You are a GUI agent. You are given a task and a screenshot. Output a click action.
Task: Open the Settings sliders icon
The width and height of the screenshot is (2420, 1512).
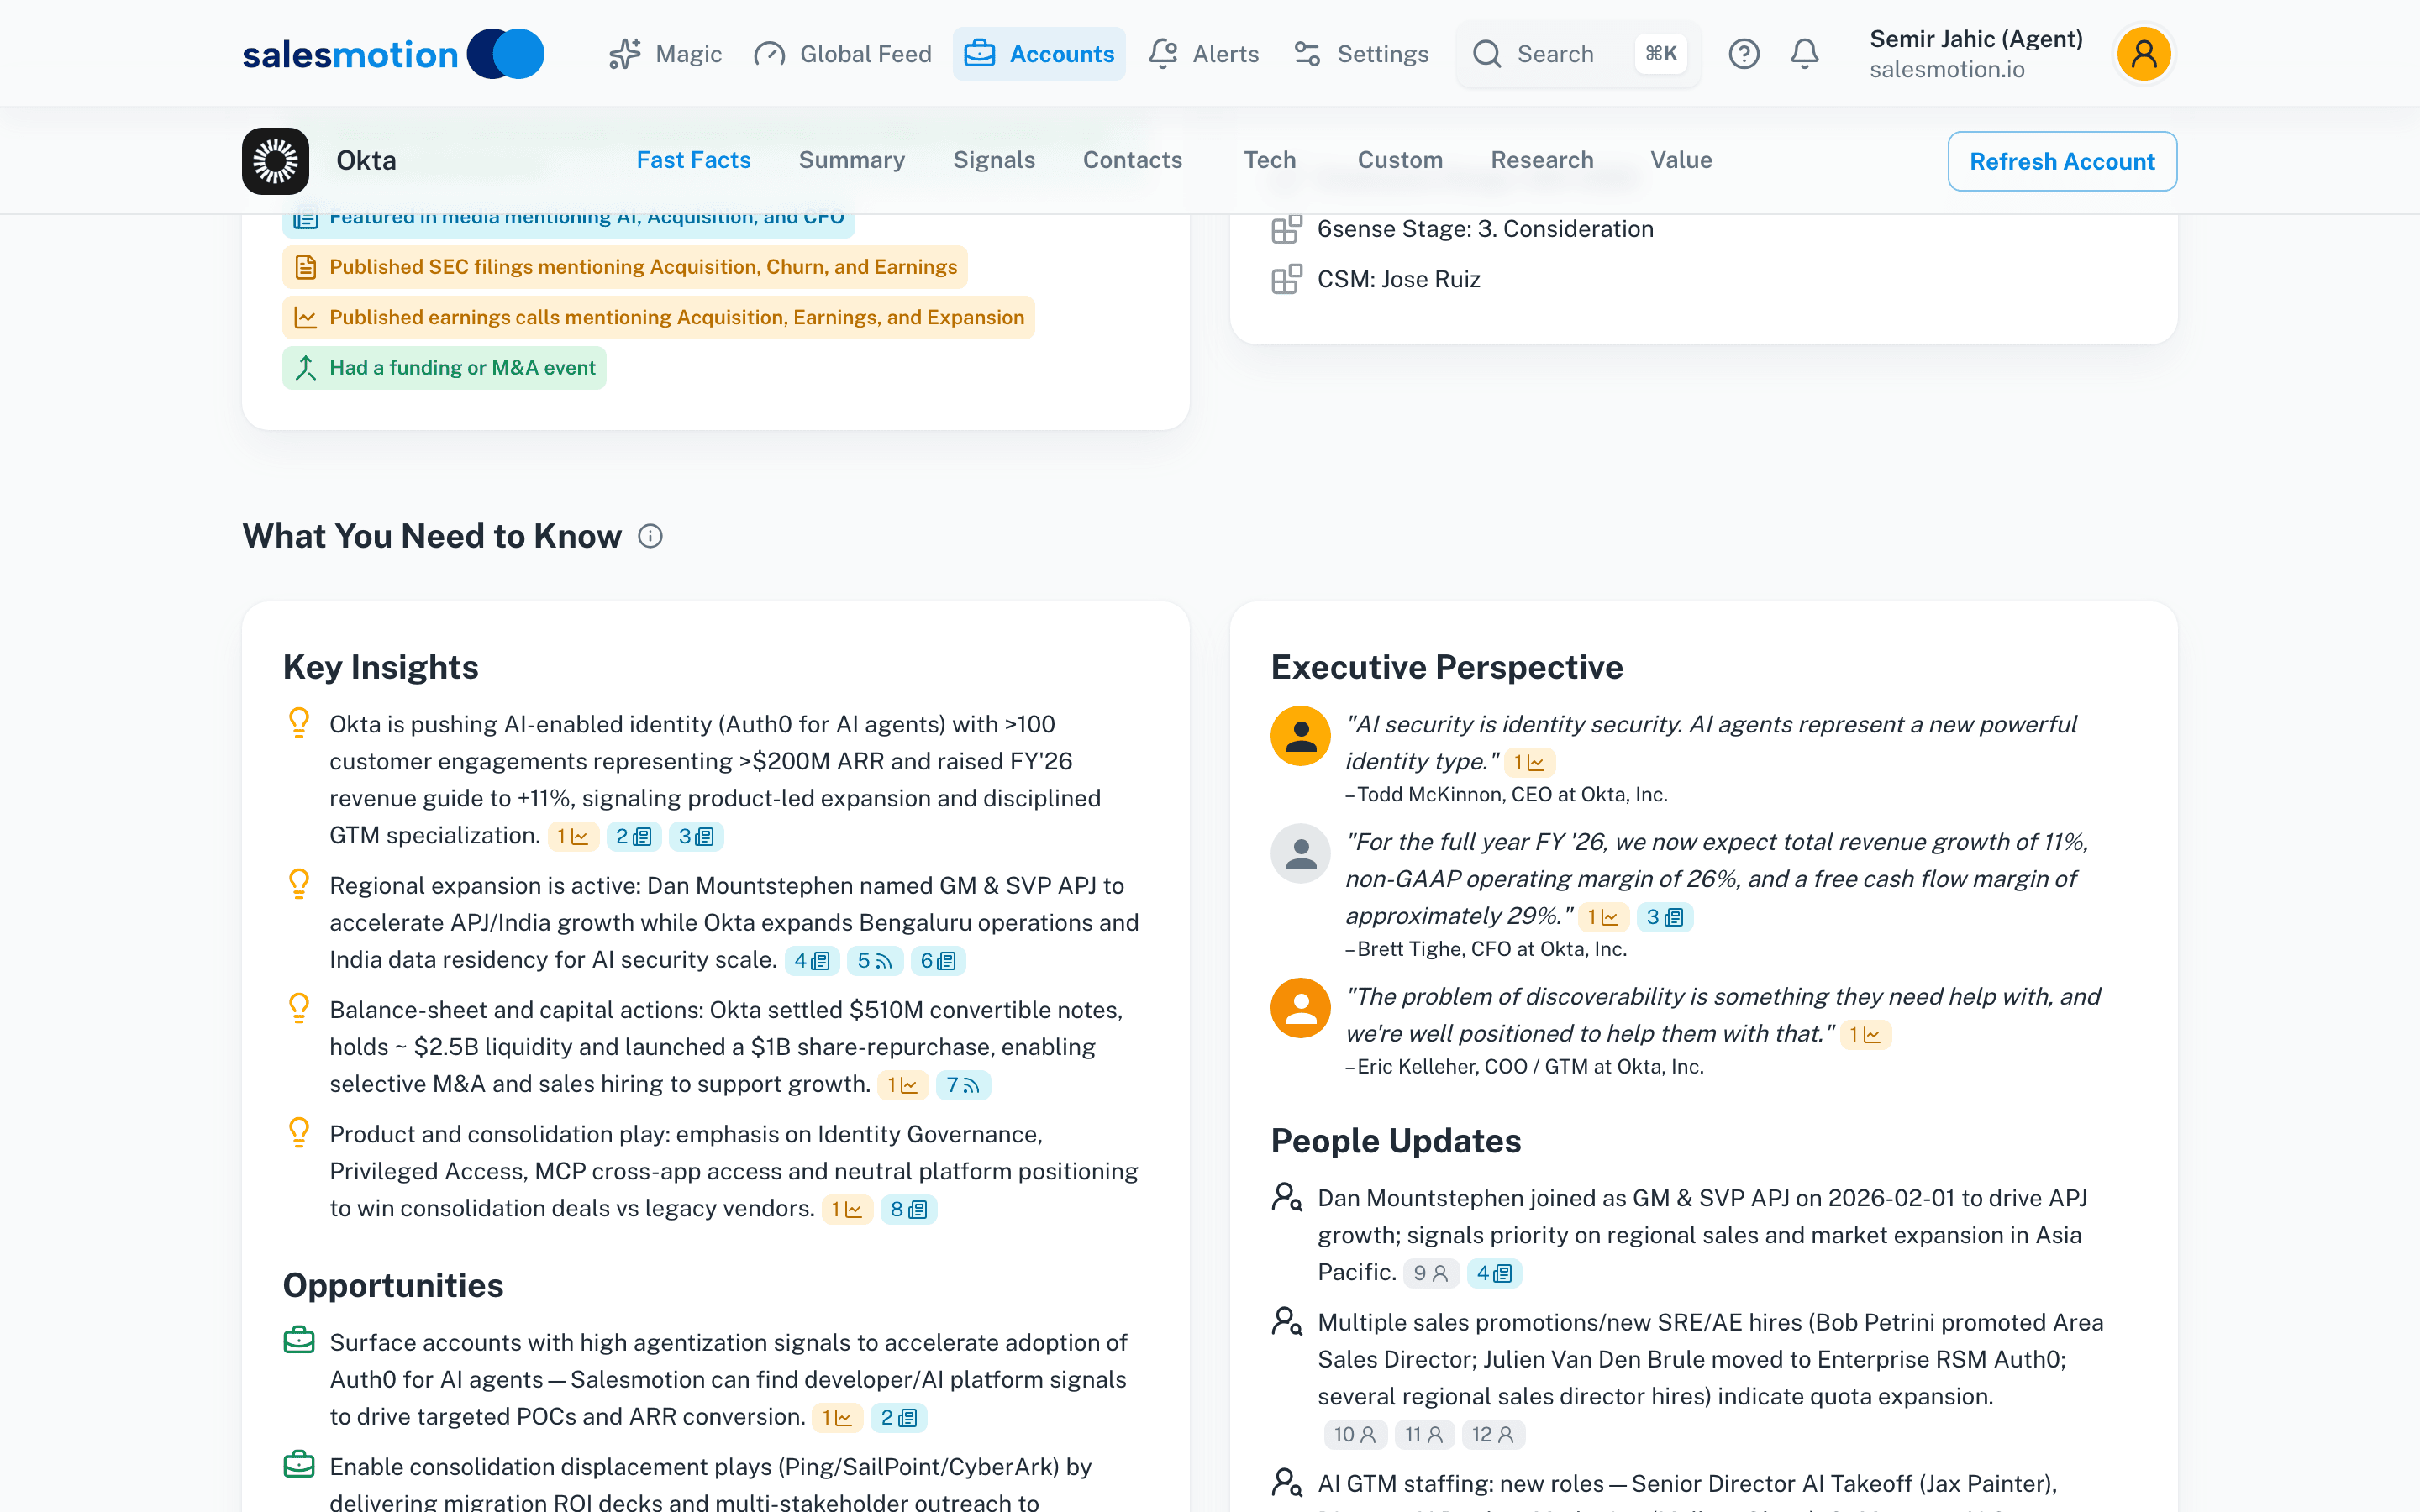click(1307, 54)
